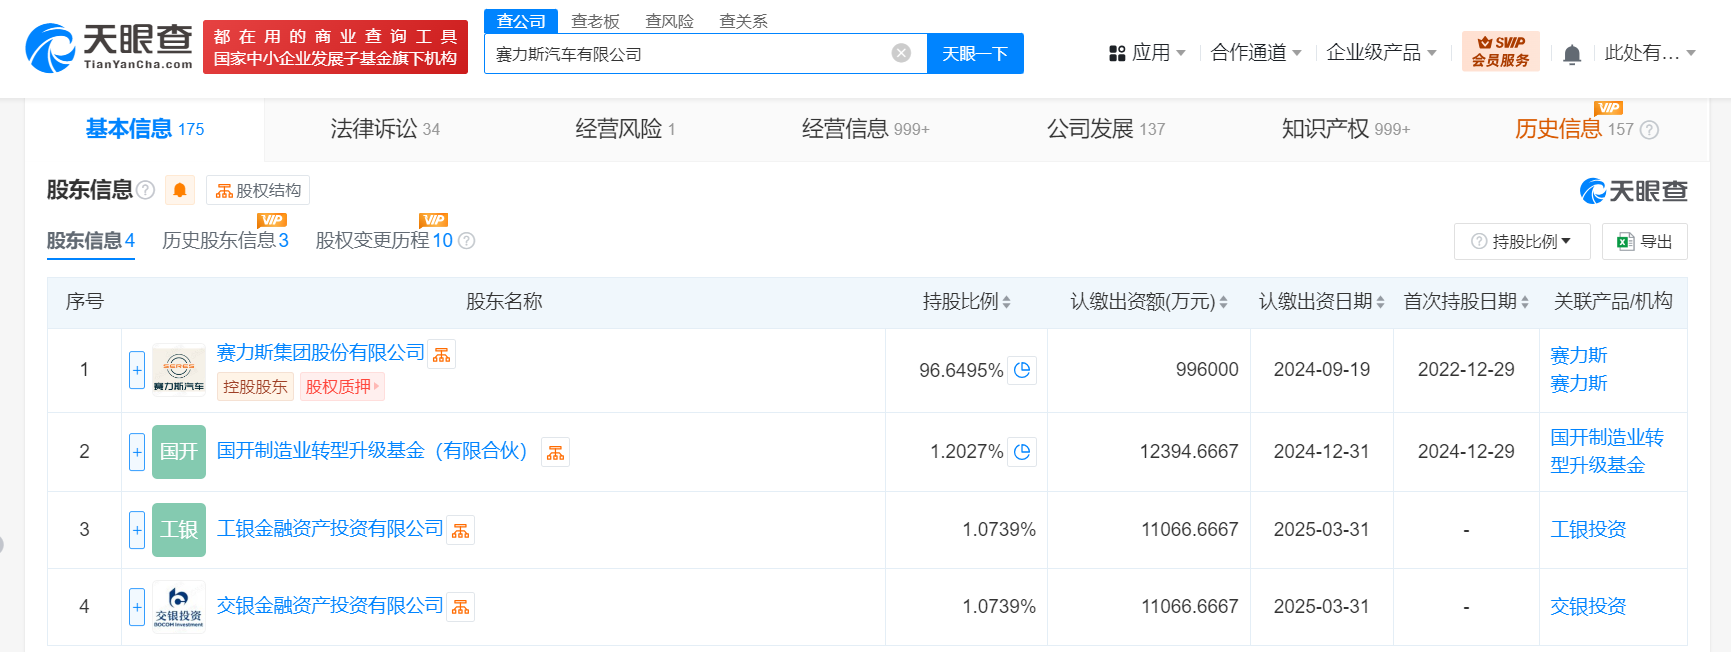
Task: Open the 应用 dropdown menu
Action: click(1147, 53)
